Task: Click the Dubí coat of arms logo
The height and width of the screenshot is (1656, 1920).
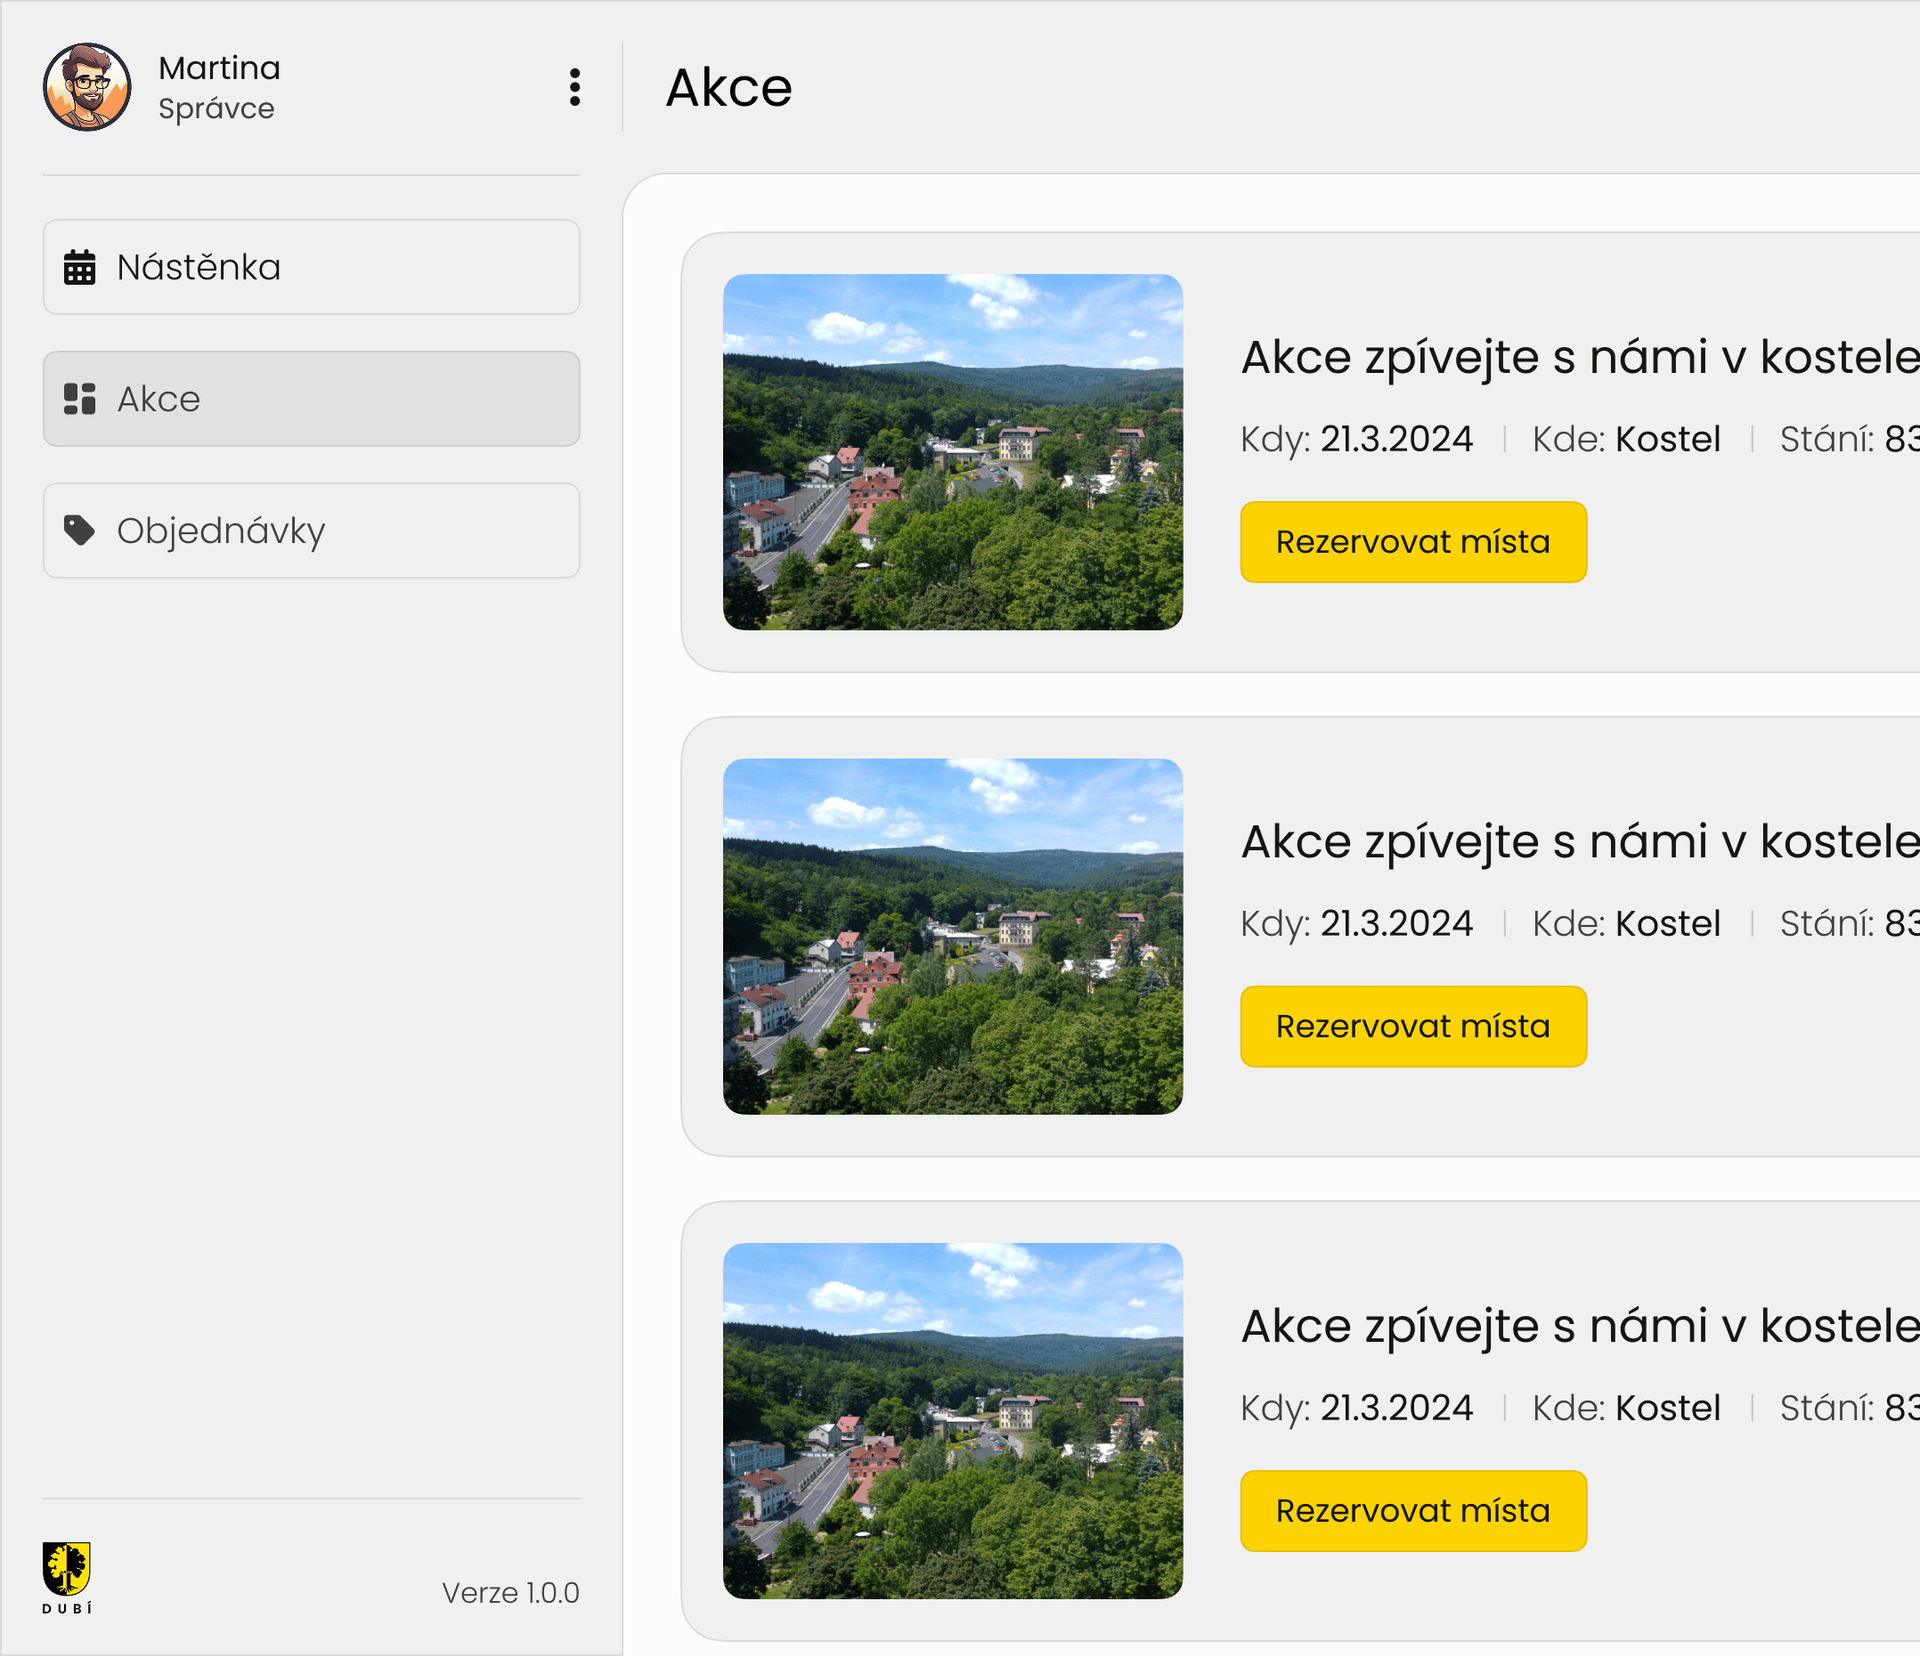Action: click(x=67, y=1575)
